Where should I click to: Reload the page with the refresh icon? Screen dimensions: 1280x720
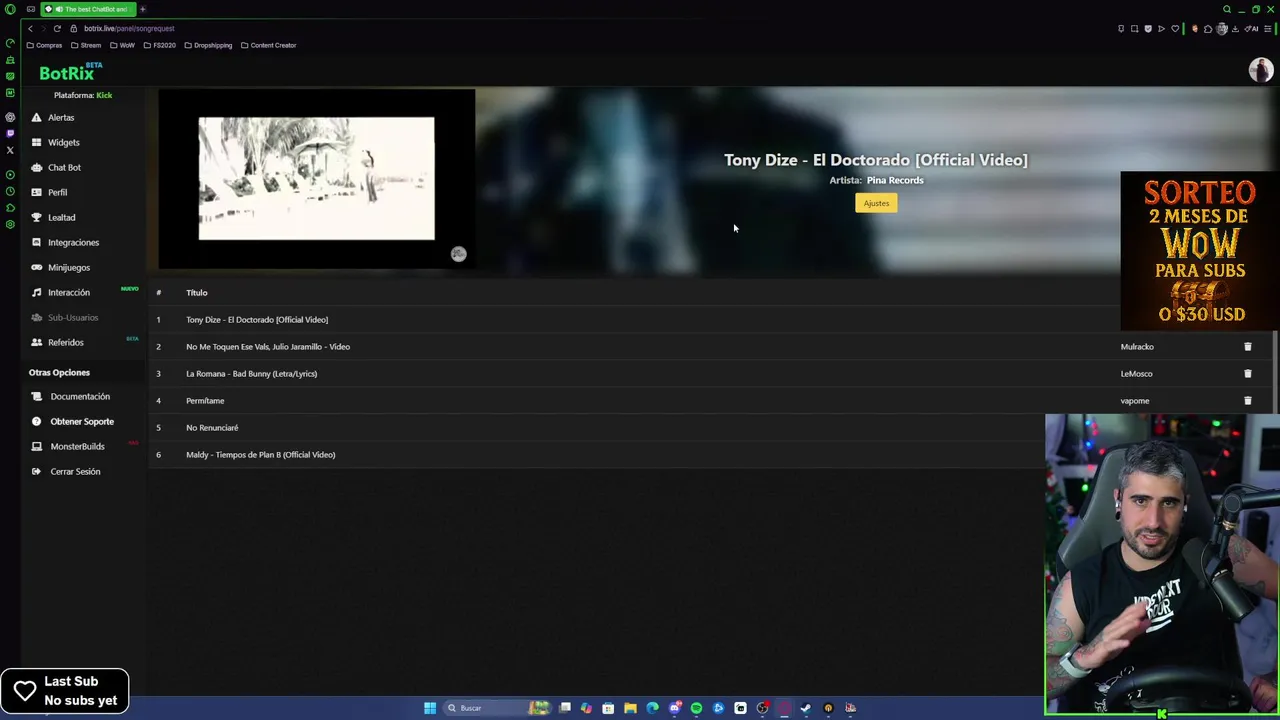point(57,28)
